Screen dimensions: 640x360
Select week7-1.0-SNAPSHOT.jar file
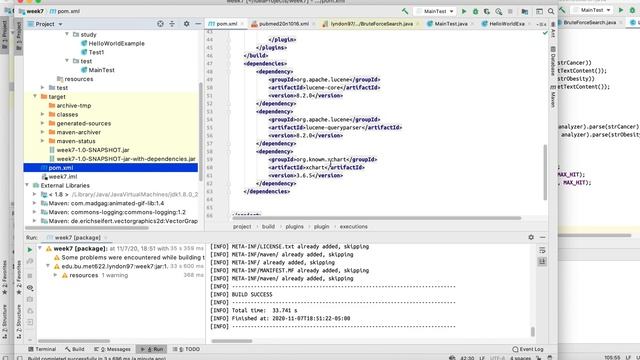tap(93, 150)
